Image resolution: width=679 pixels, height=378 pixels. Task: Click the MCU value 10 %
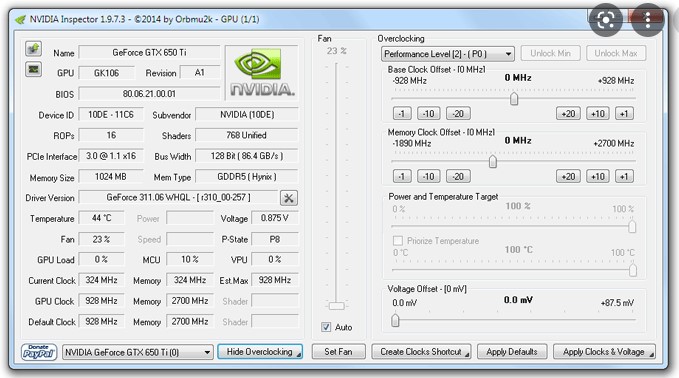click(x=190, y=259)
